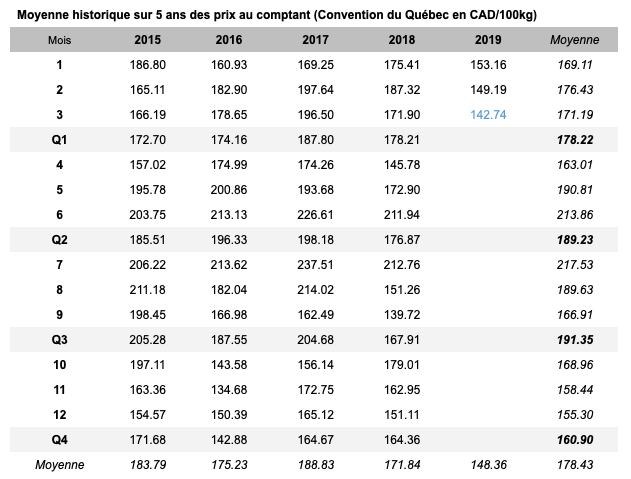The image size is (631, 479).
Task: Open the blue 142.74 value
Action: pos(488,115)
